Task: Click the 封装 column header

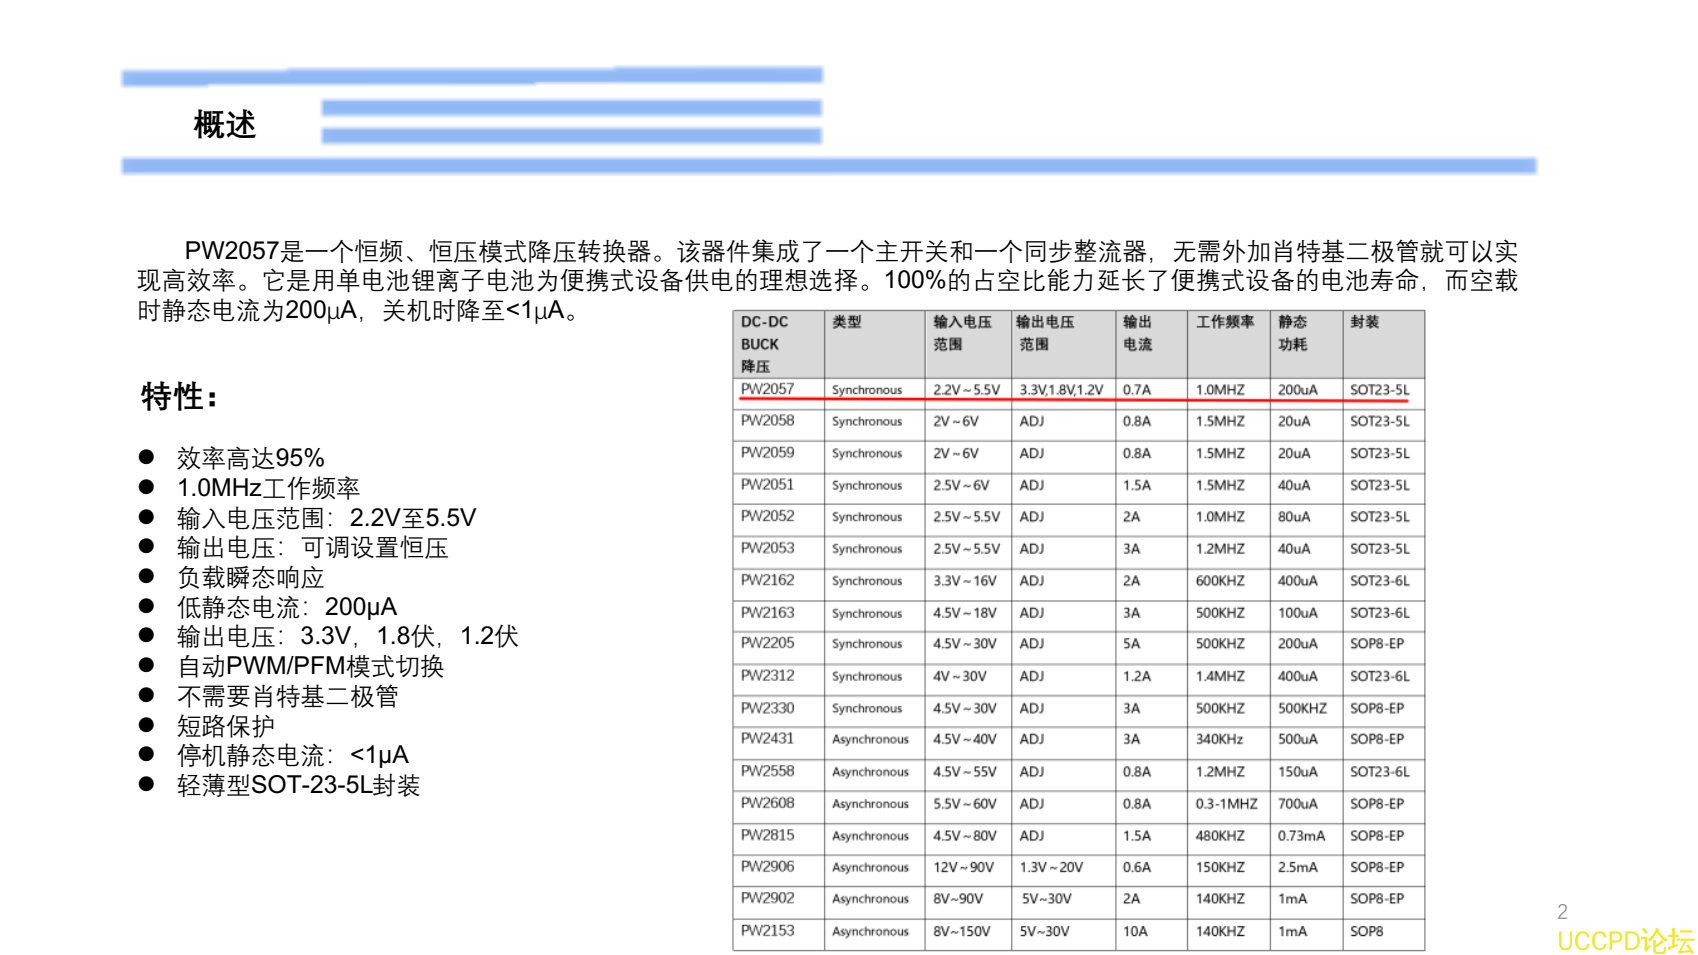Action: (1363, 322)
